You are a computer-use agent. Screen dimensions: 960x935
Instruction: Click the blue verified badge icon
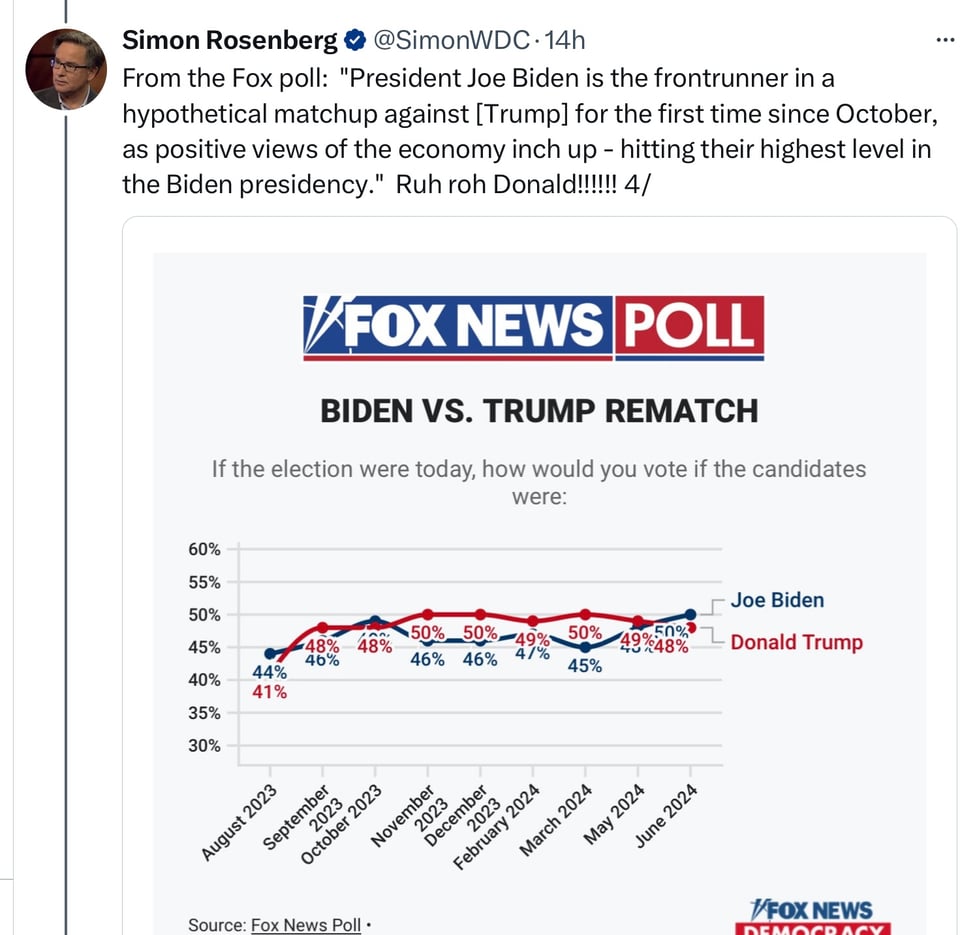[354, 41]
